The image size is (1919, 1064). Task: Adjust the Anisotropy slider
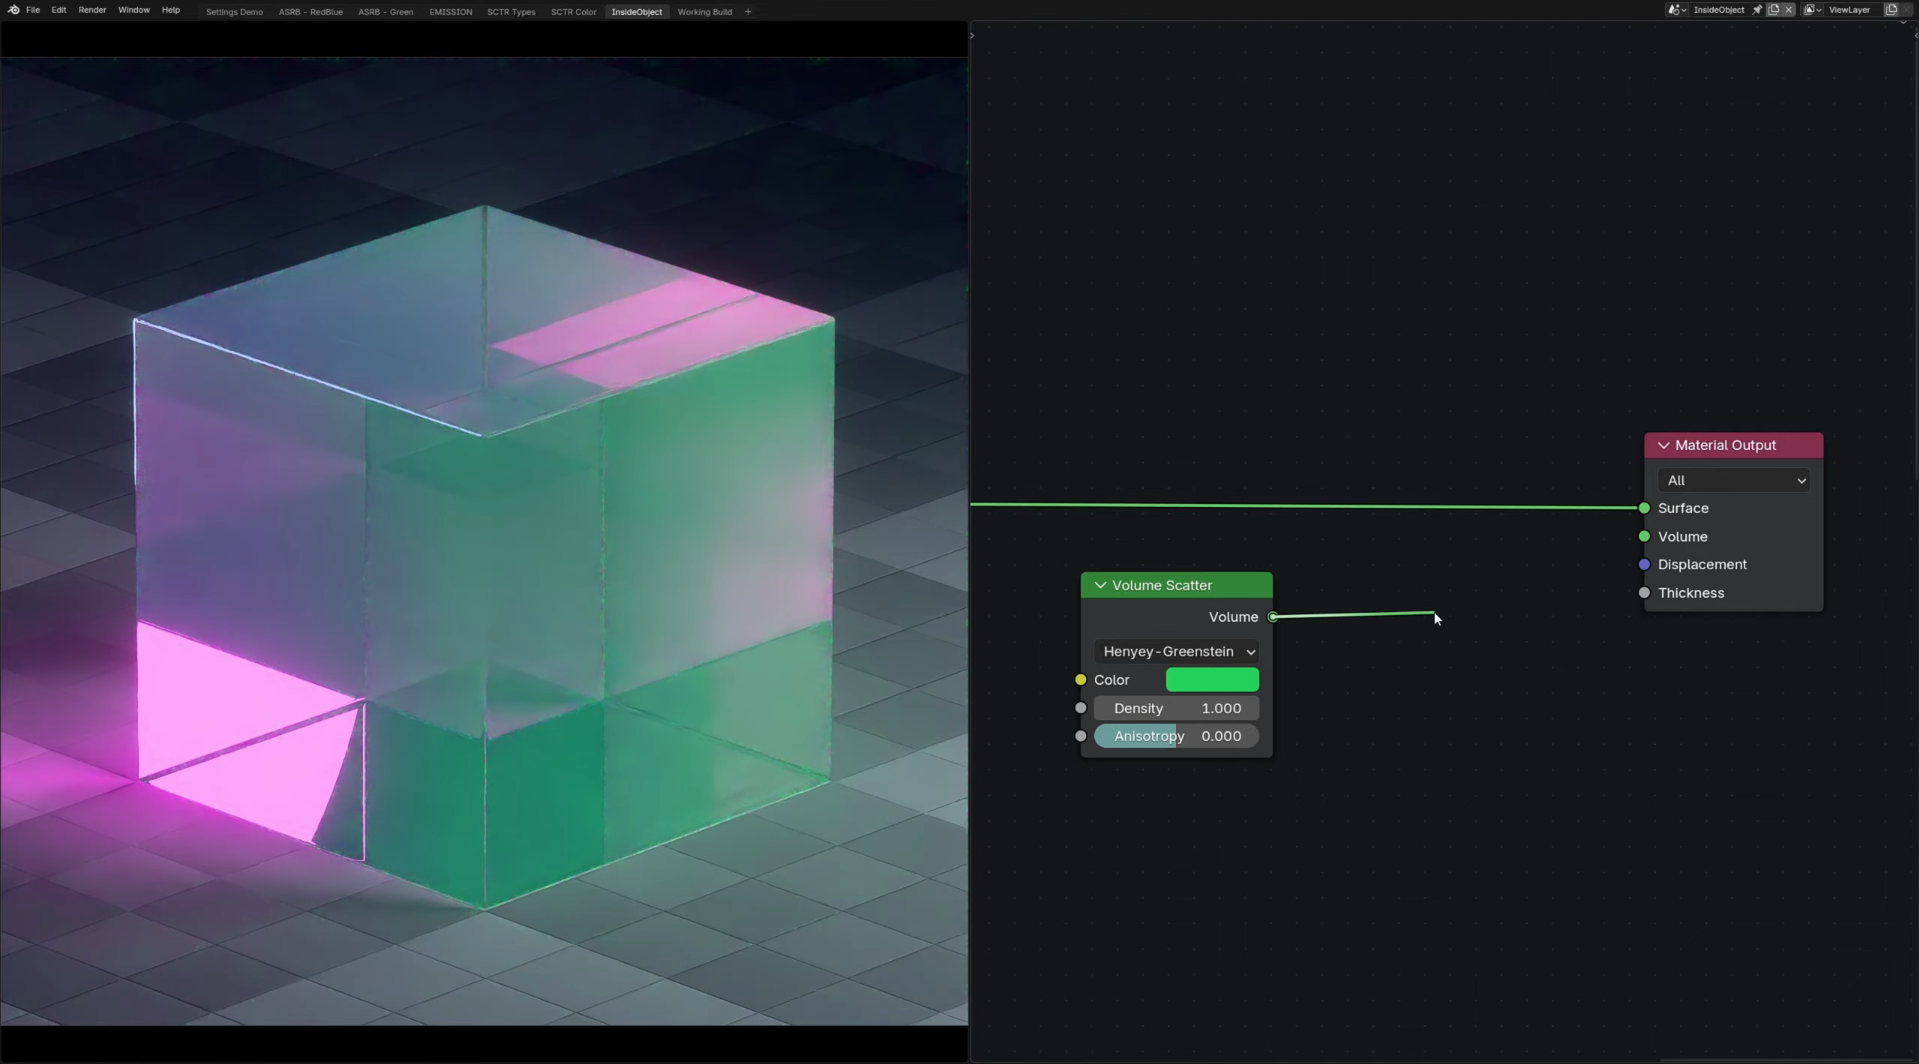(x=1177, y=736)
